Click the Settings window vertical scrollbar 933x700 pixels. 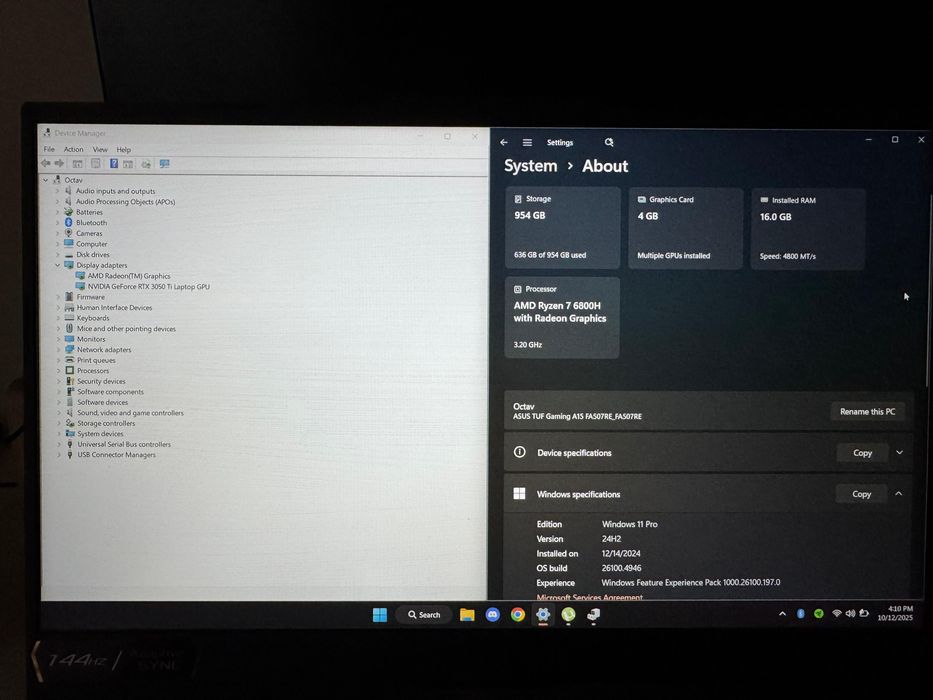click(x=928, y=289)
